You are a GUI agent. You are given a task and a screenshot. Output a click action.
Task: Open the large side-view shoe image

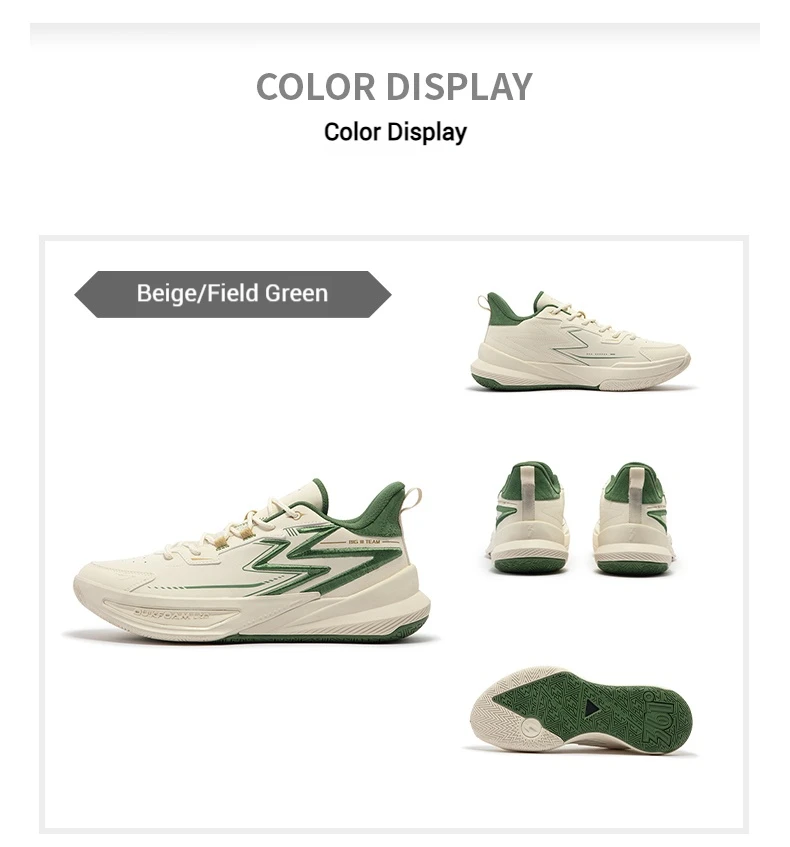point(252,560)
